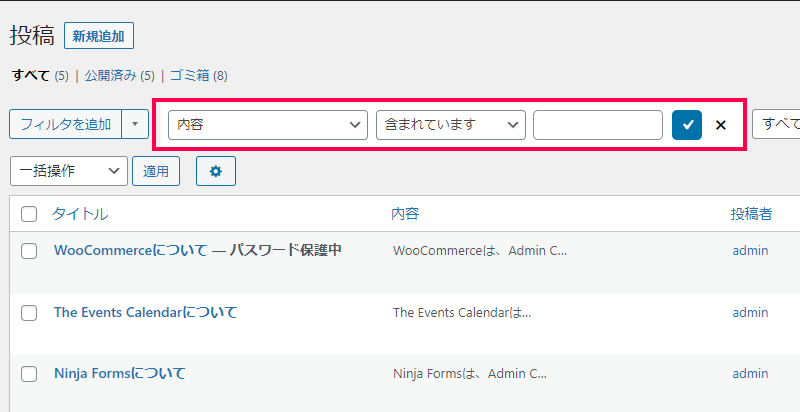
Task: Check The Events Calendarについて row checkbox
Action: [29, 313]
